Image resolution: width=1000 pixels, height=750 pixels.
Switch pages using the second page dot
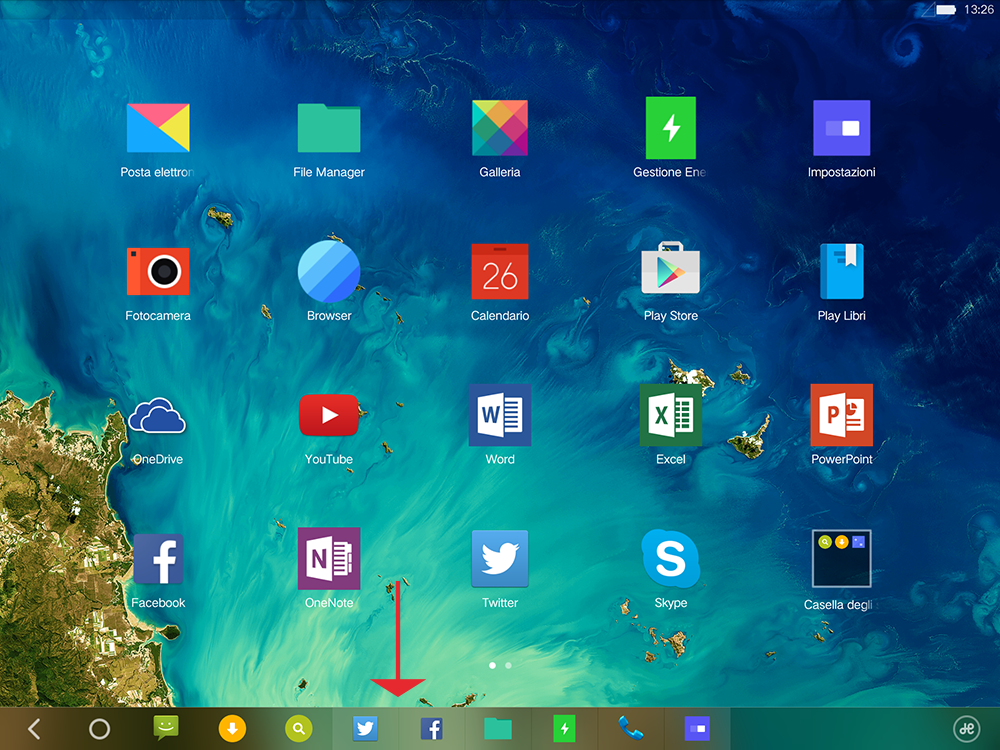tap(508, 664)
